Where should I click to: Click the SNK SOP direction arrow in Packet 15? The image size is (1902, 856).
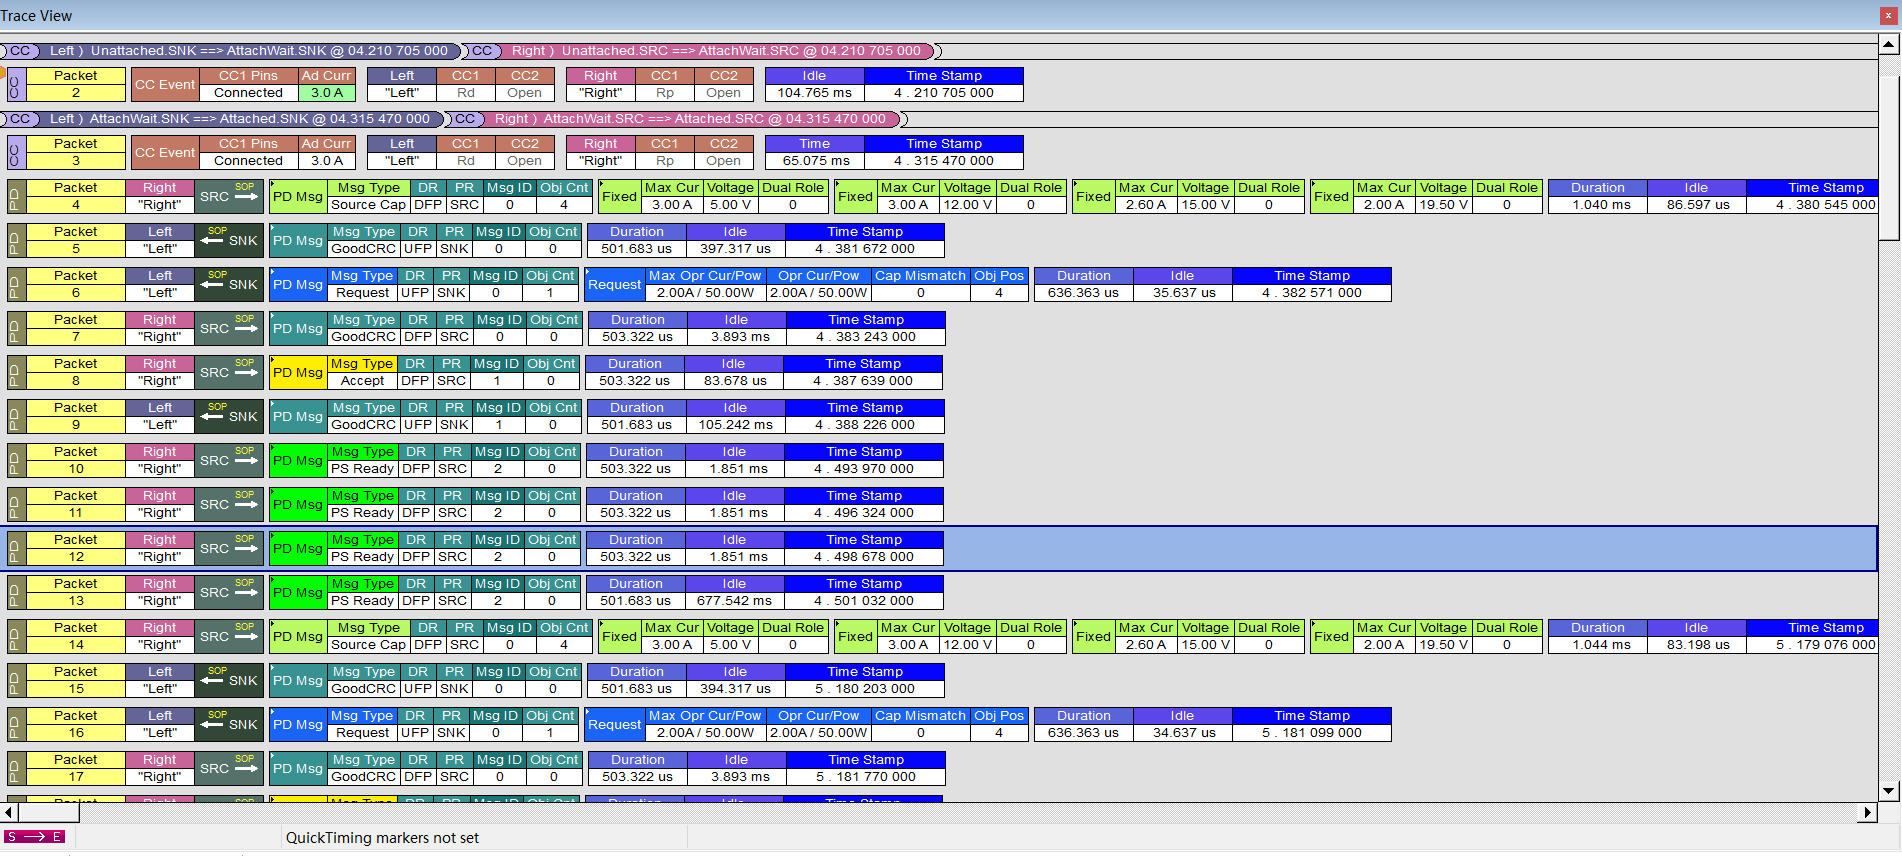(229, 680)
